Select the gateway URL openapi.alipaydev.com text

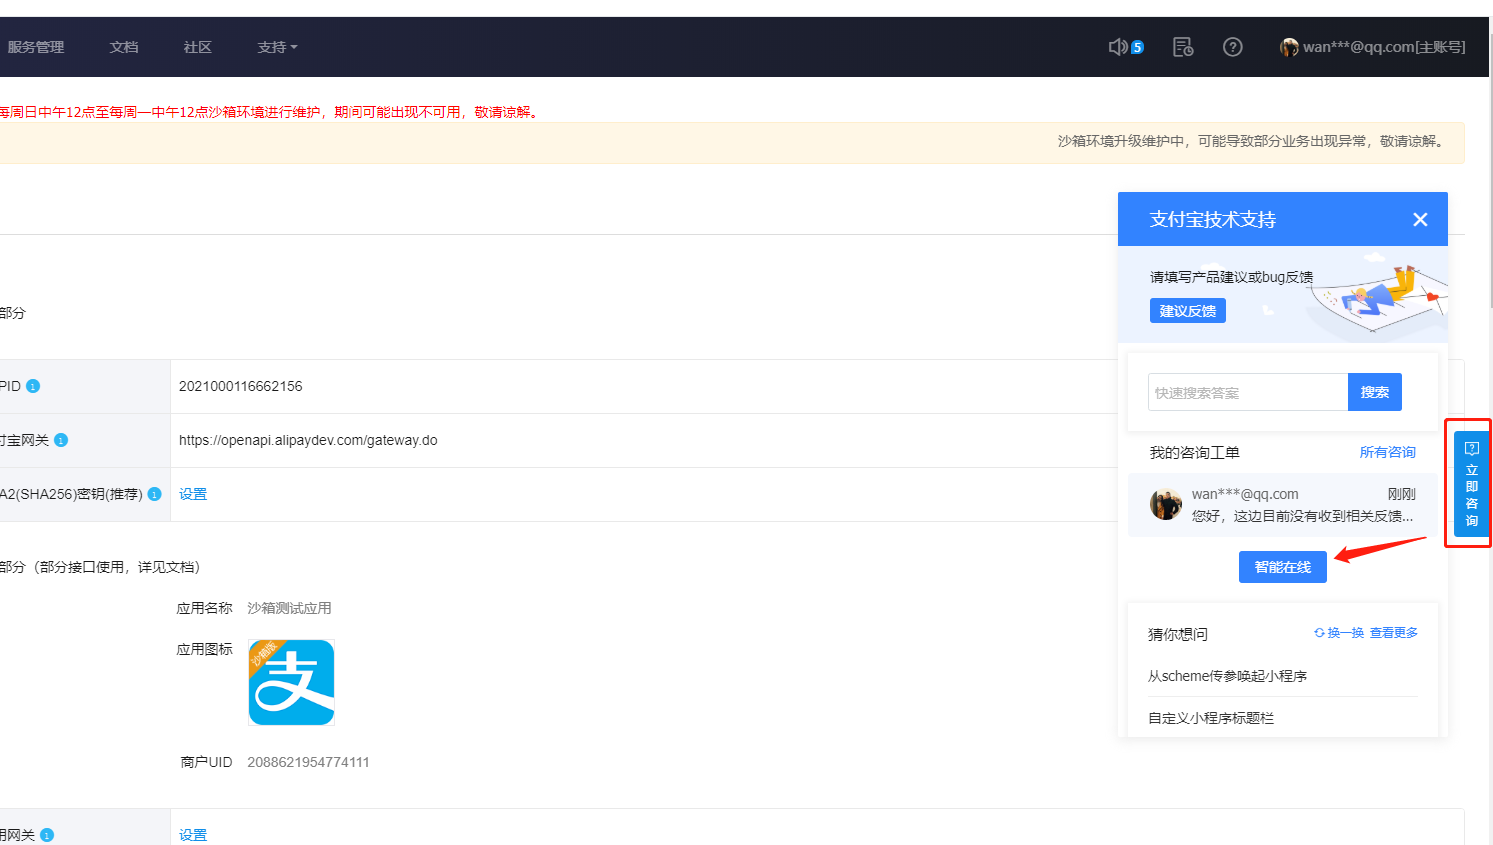(308, 440)
